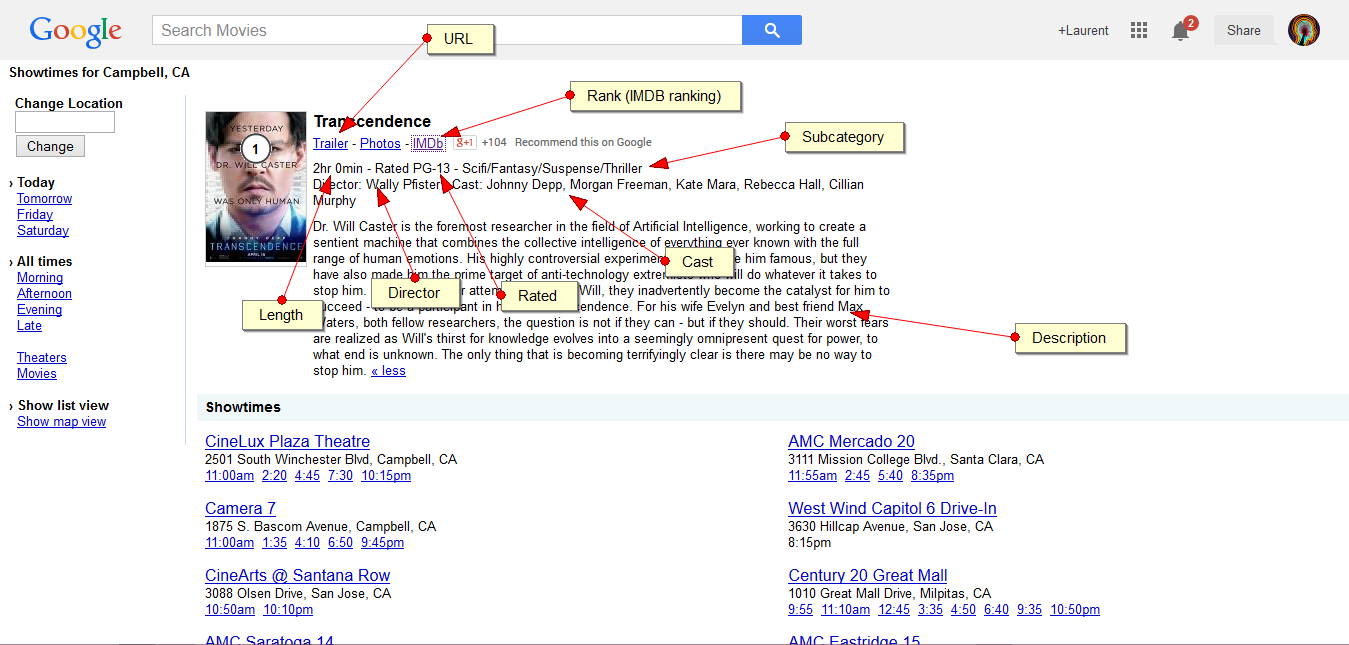
Task: Open West Wind Capitol 6 Drive-In link
Action: click(x=892, y=508)
